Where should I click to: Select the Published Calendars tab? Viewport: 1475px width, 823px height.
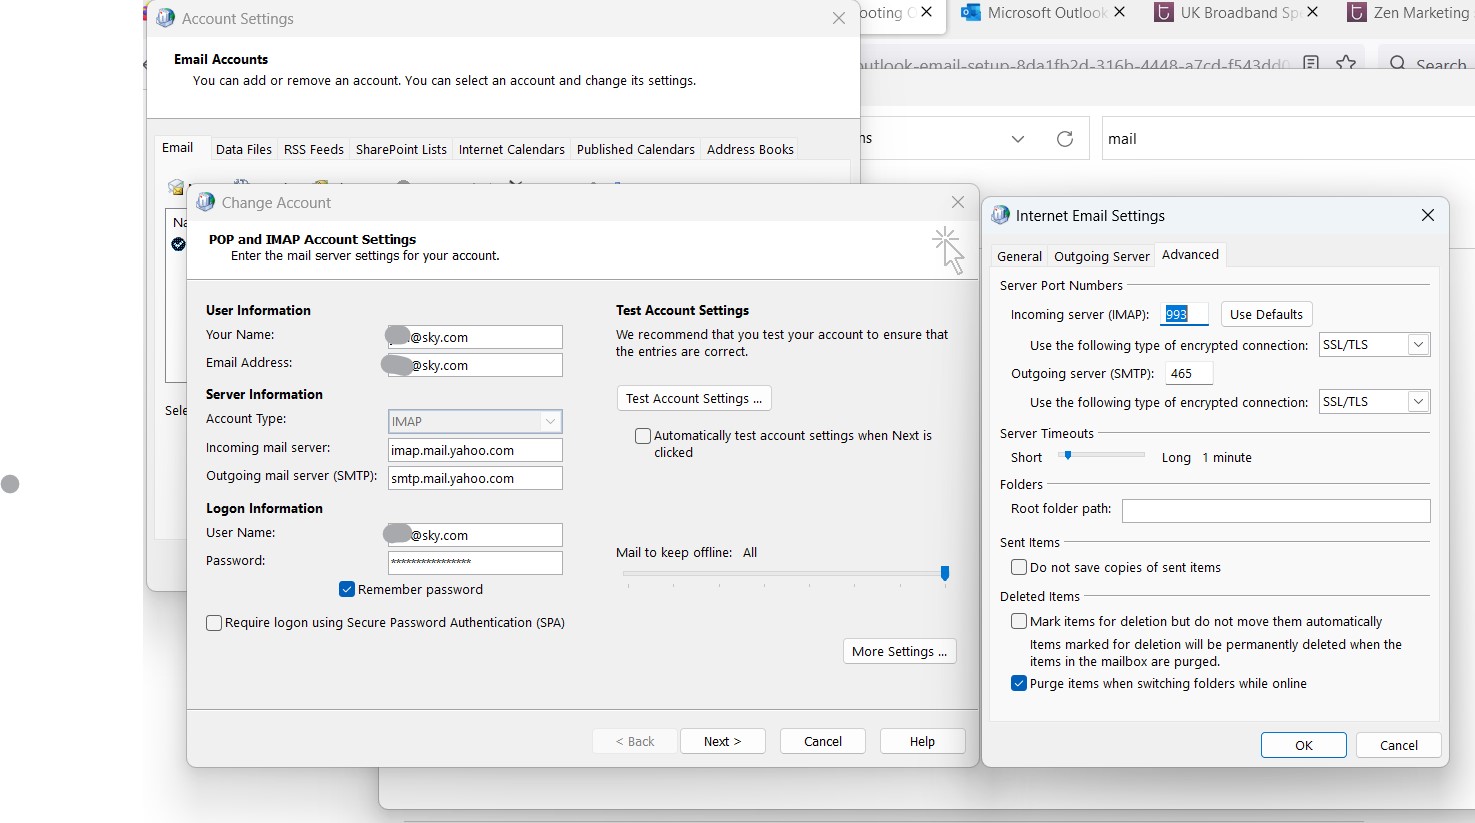635,149
